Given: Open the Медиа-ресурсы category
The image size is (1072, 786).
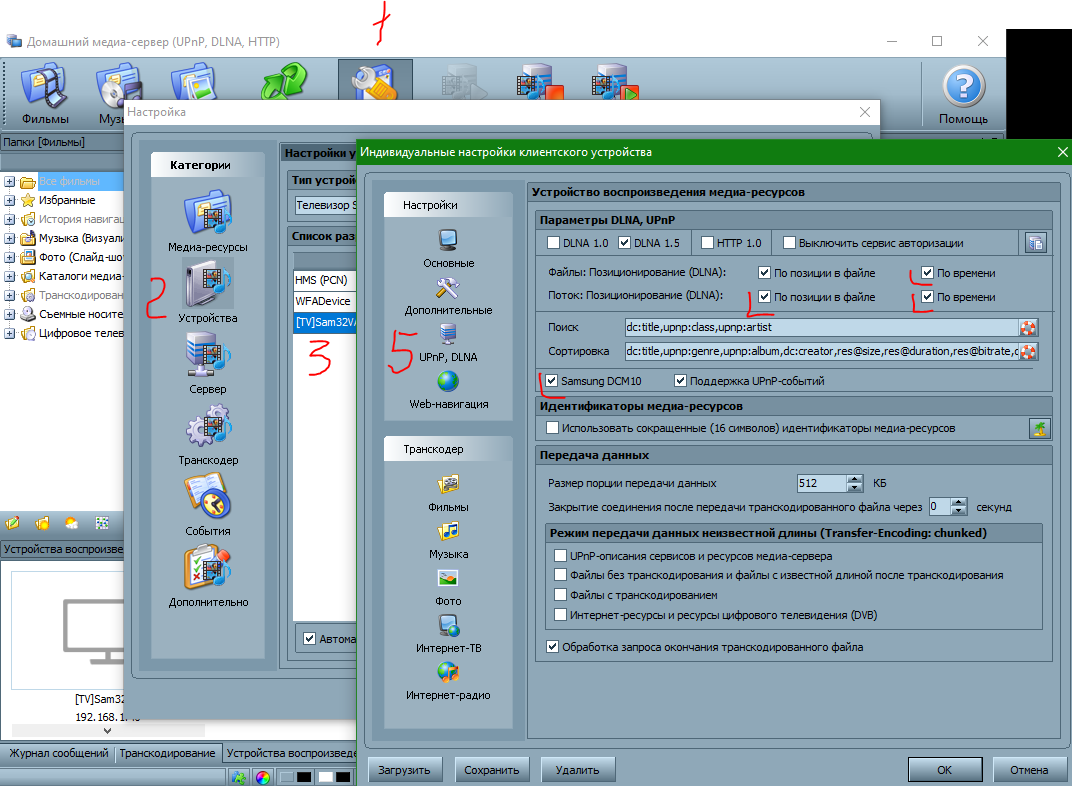Looking at the screenshot, I should (x=207, y=220).
